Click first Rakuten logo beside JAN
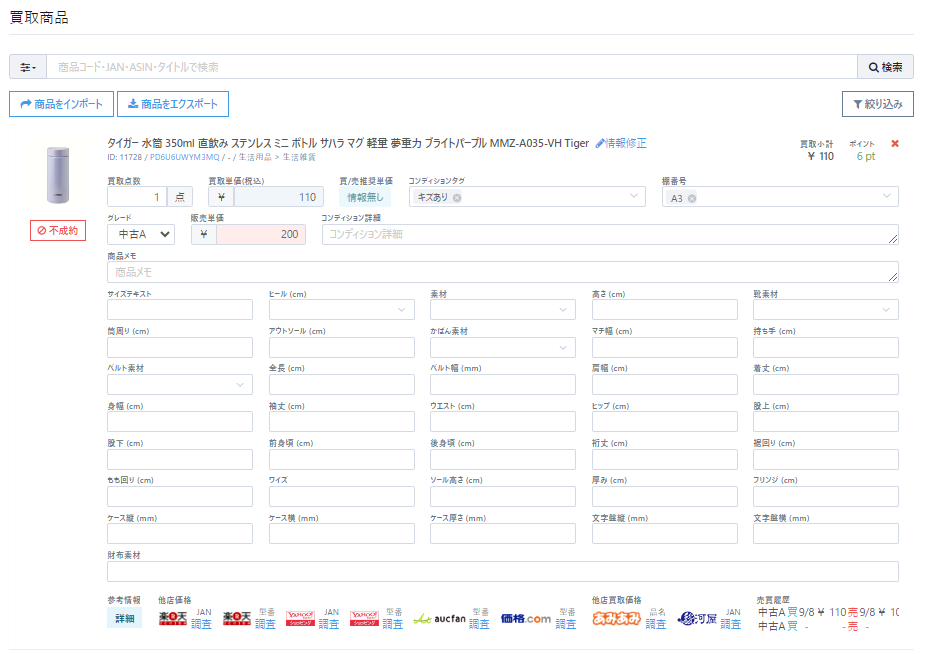Viewport: 926px width, 654px height. click(x=173, y=619)
